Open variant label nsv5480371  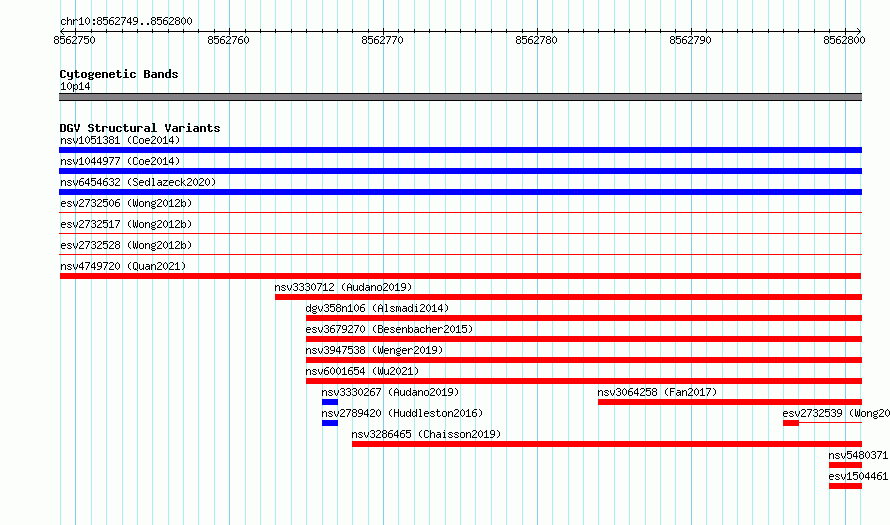click(x=858, y=455)
